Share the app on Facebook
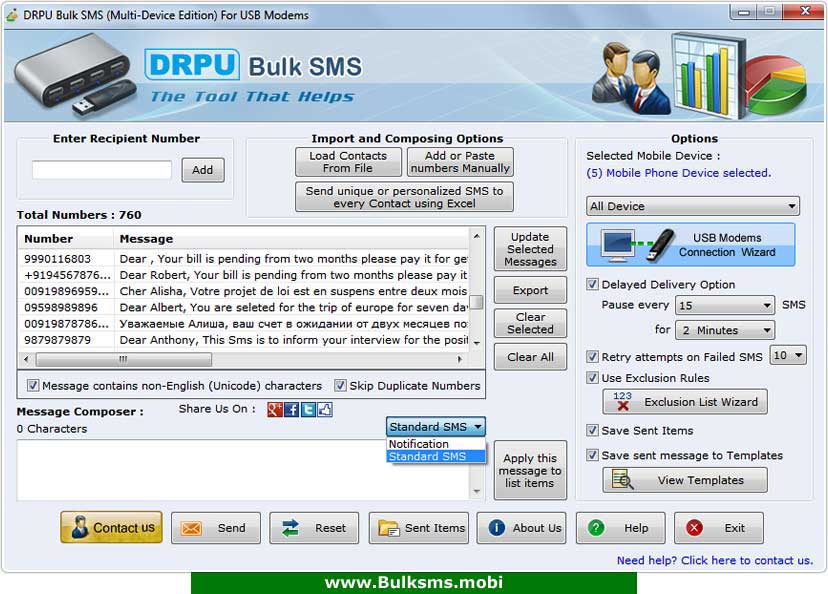The width and height of the screenshot is (828, 594). pyautogui.click(x=293, y=408)
